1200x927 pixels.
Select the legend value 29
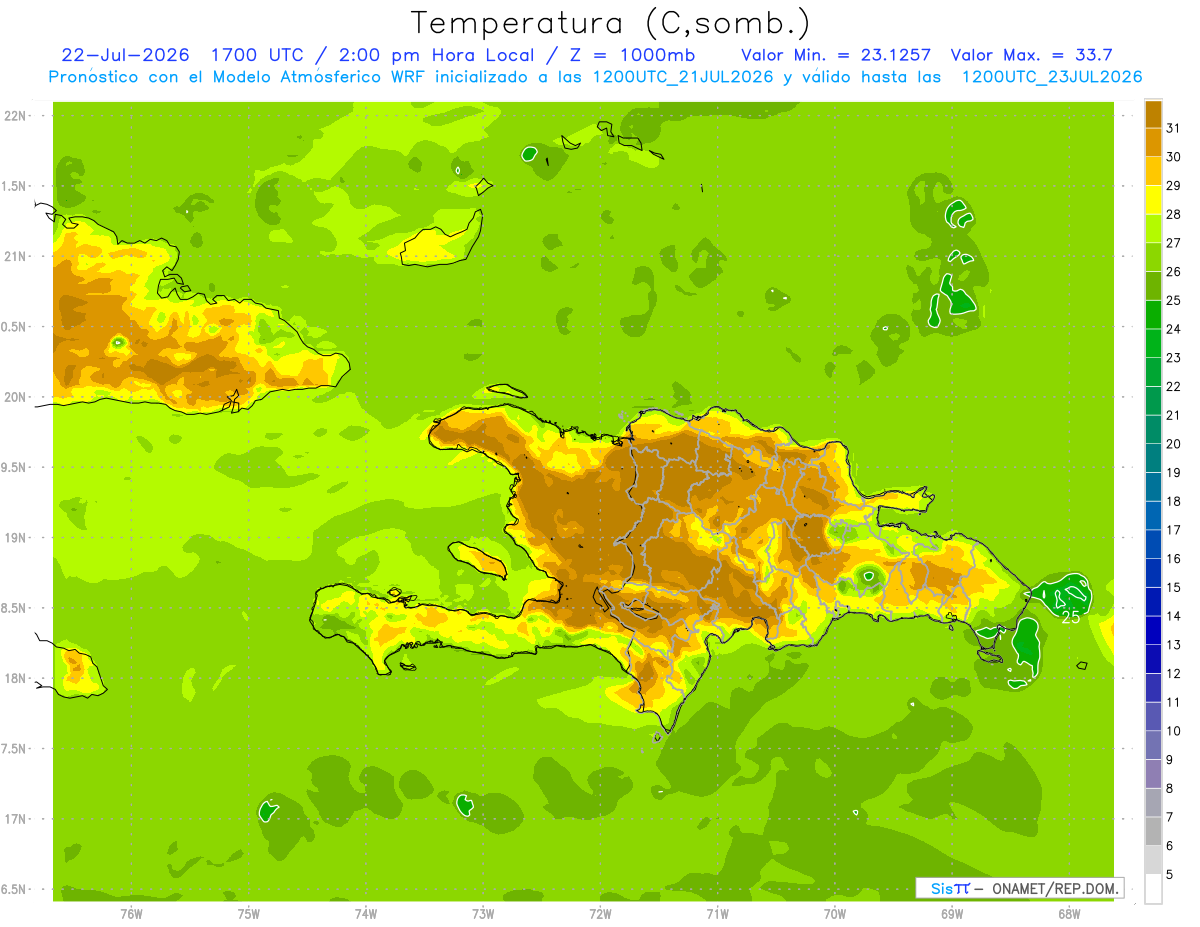point(1174,186)
